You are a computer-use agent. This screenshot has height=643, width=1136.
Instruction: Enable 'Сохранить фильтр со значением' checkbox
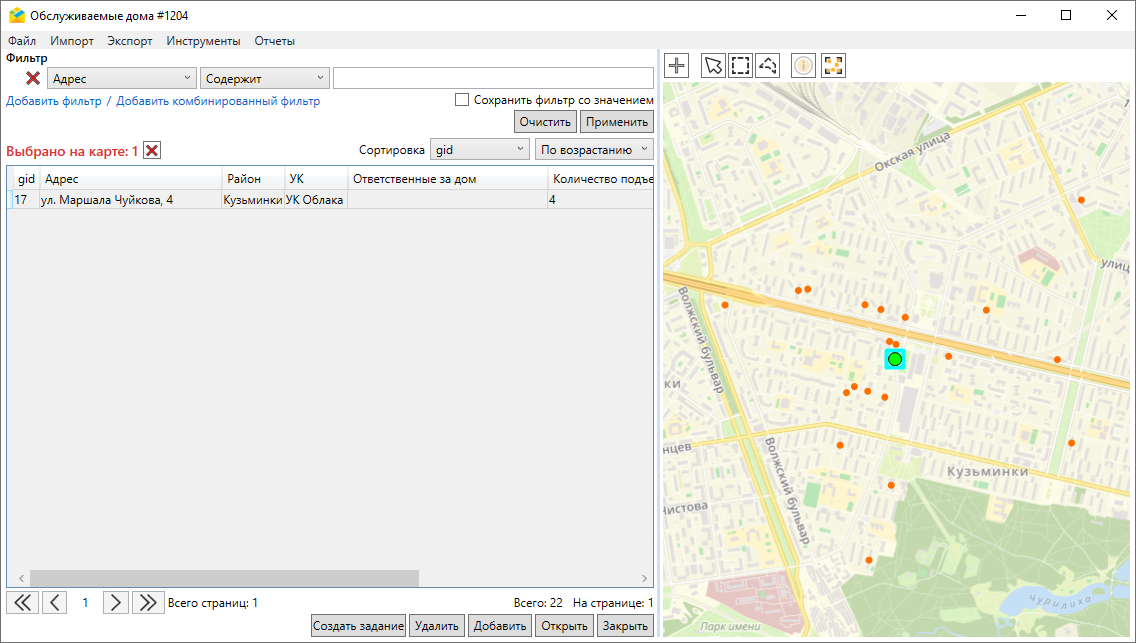462,100
